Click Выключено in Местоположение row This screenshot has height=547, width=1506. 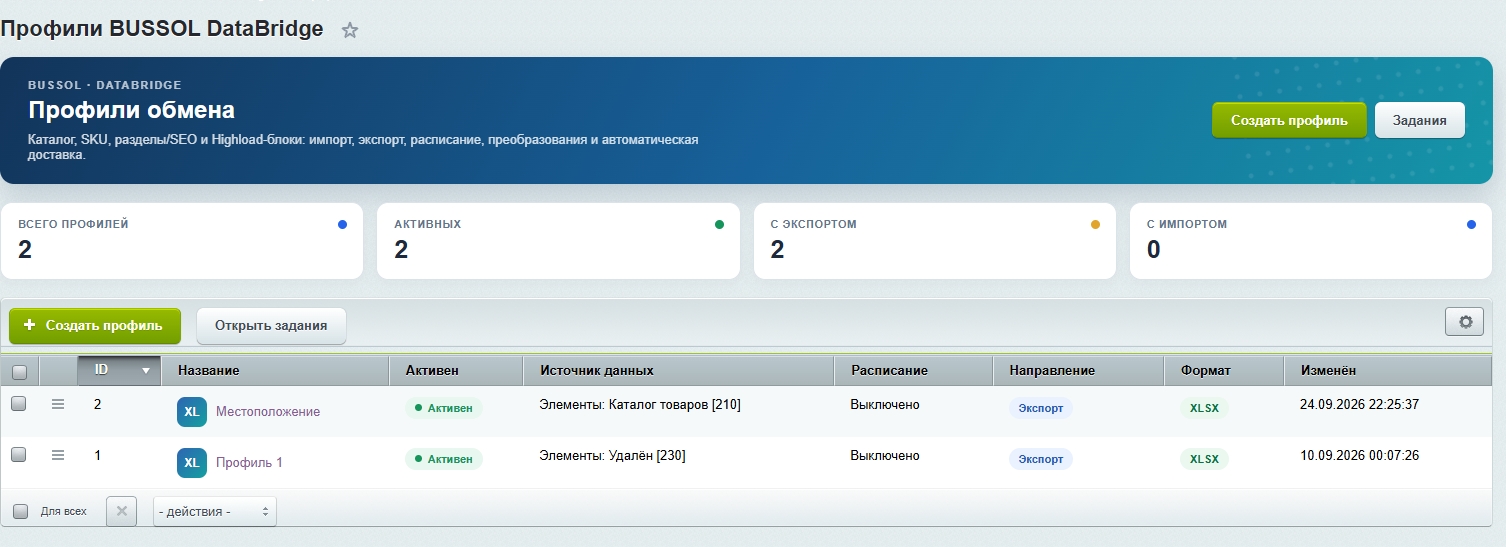pos(885,404)
